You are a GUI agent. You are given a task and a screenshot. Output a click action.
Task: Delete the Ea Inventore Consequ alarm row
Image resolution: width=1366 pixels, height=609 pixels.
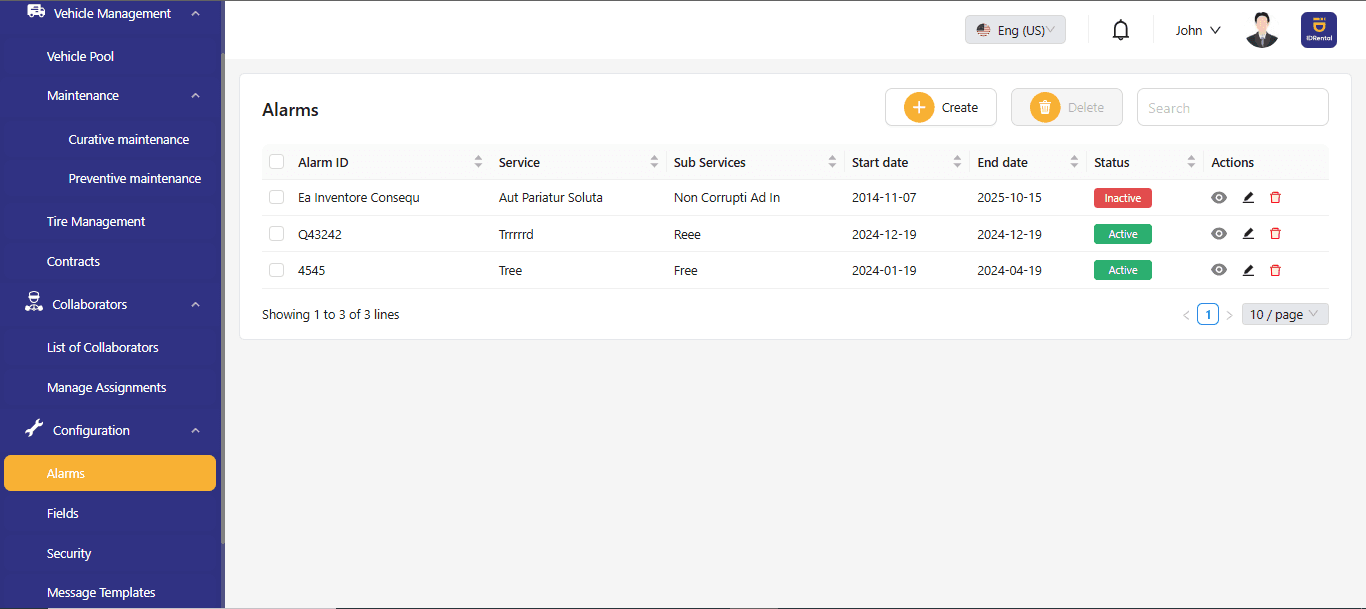coord(1275,198)
